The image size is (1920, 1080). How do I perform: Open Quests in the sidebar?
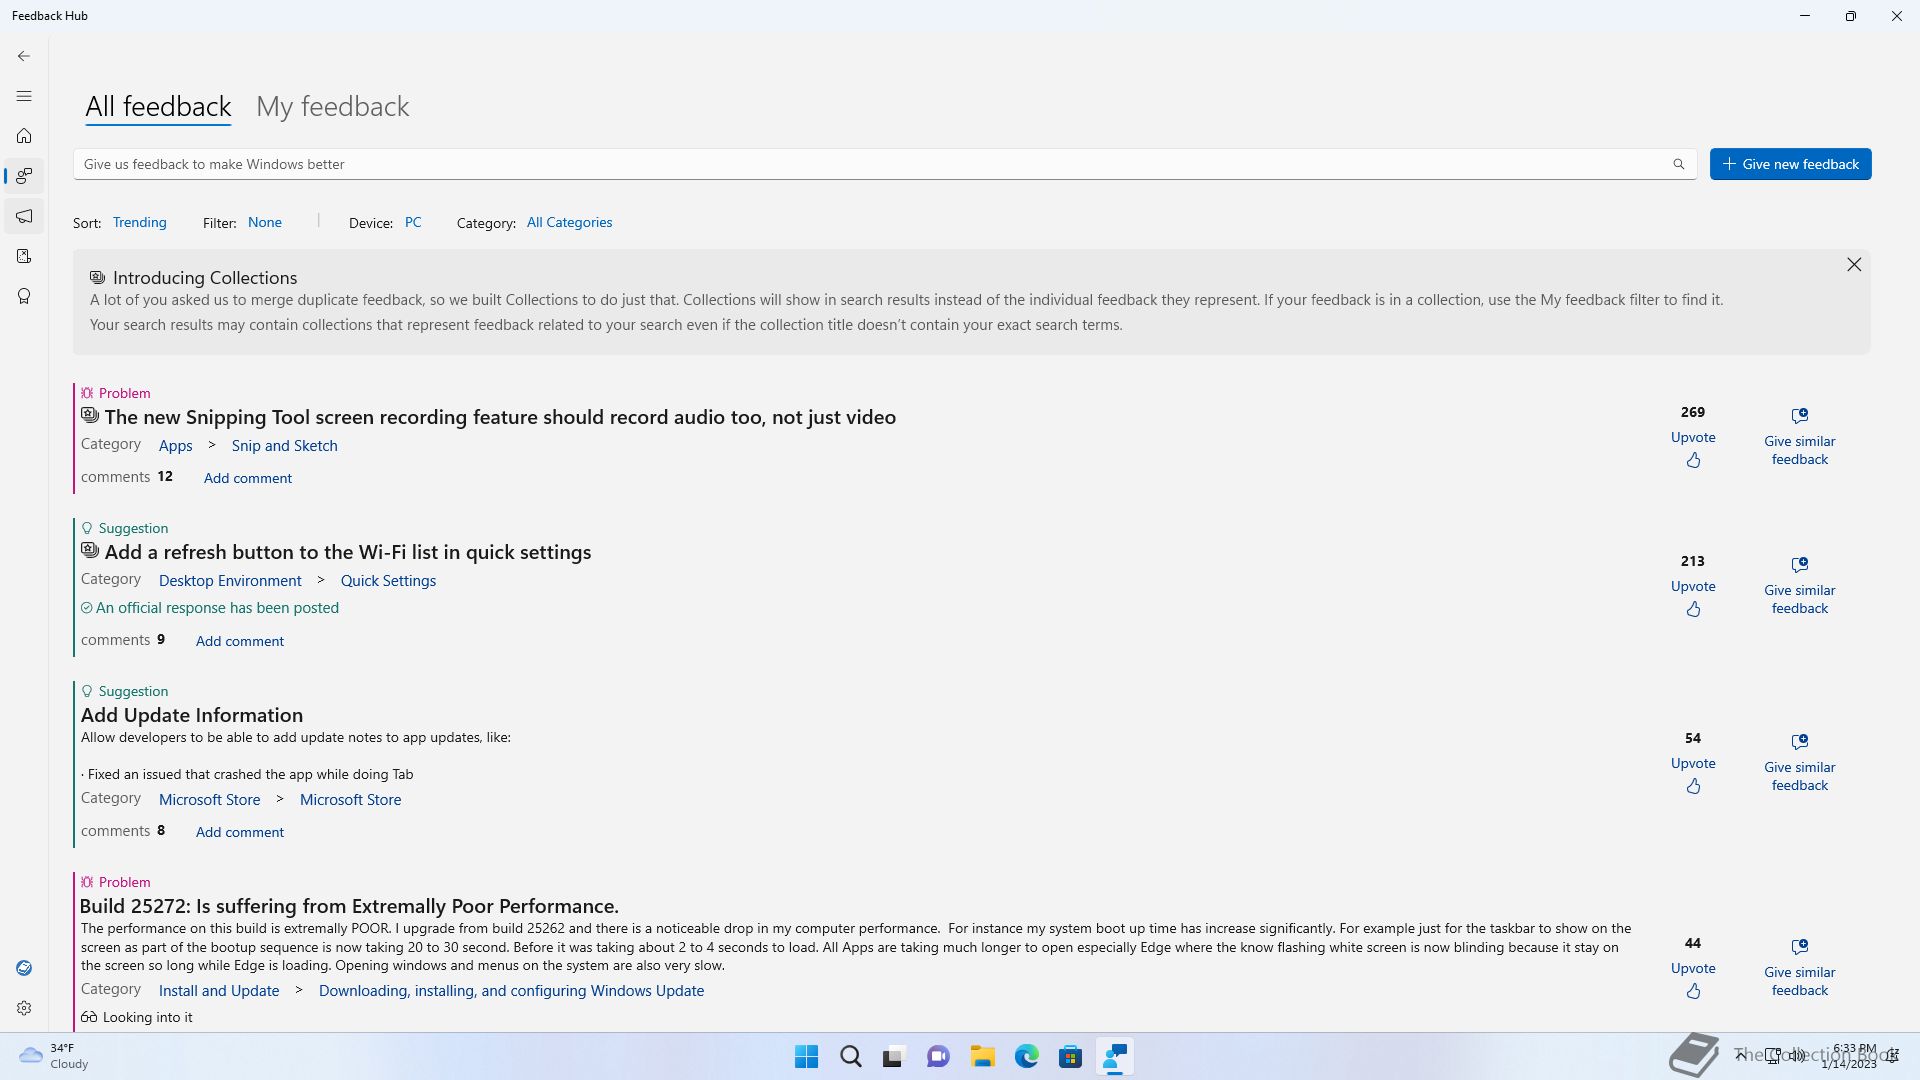click(24, 256)
